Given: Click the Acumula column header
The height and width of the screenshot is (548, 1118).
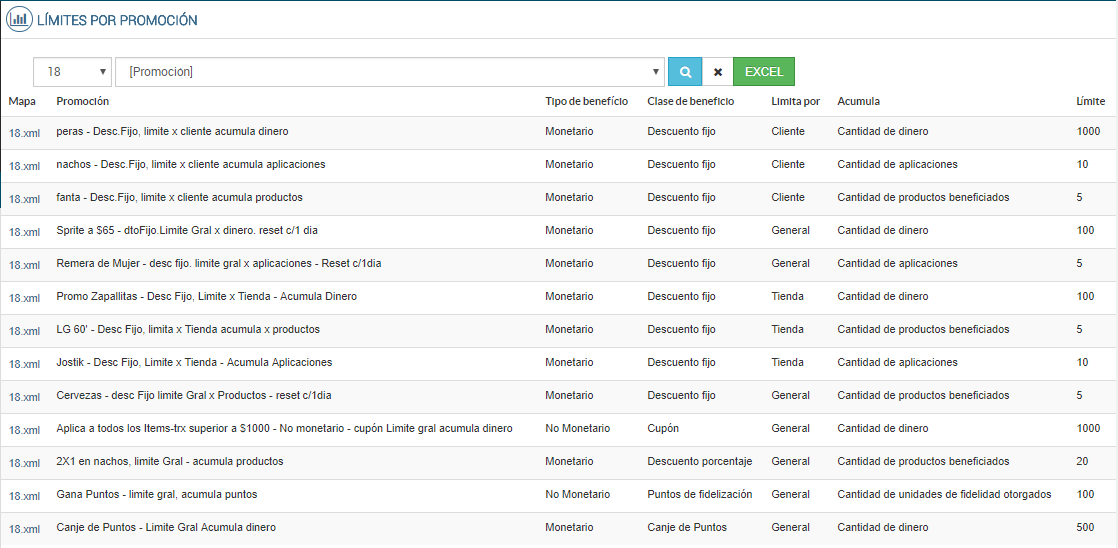Looking at the screenshot, I should point(858,101).
